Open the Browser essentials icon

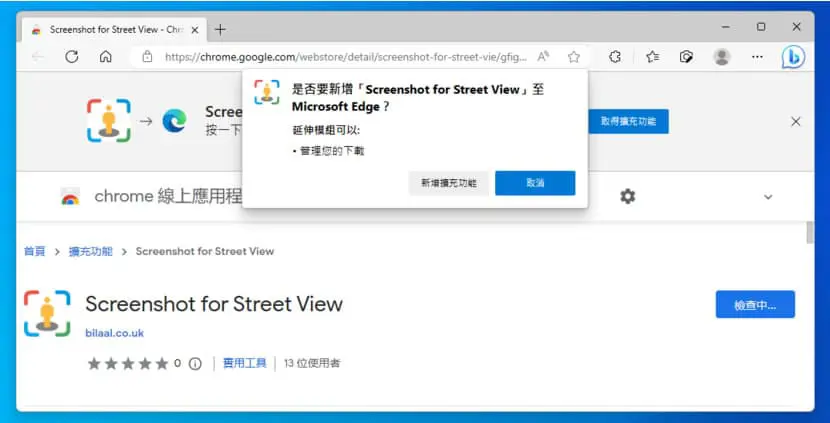click(687, 57)
